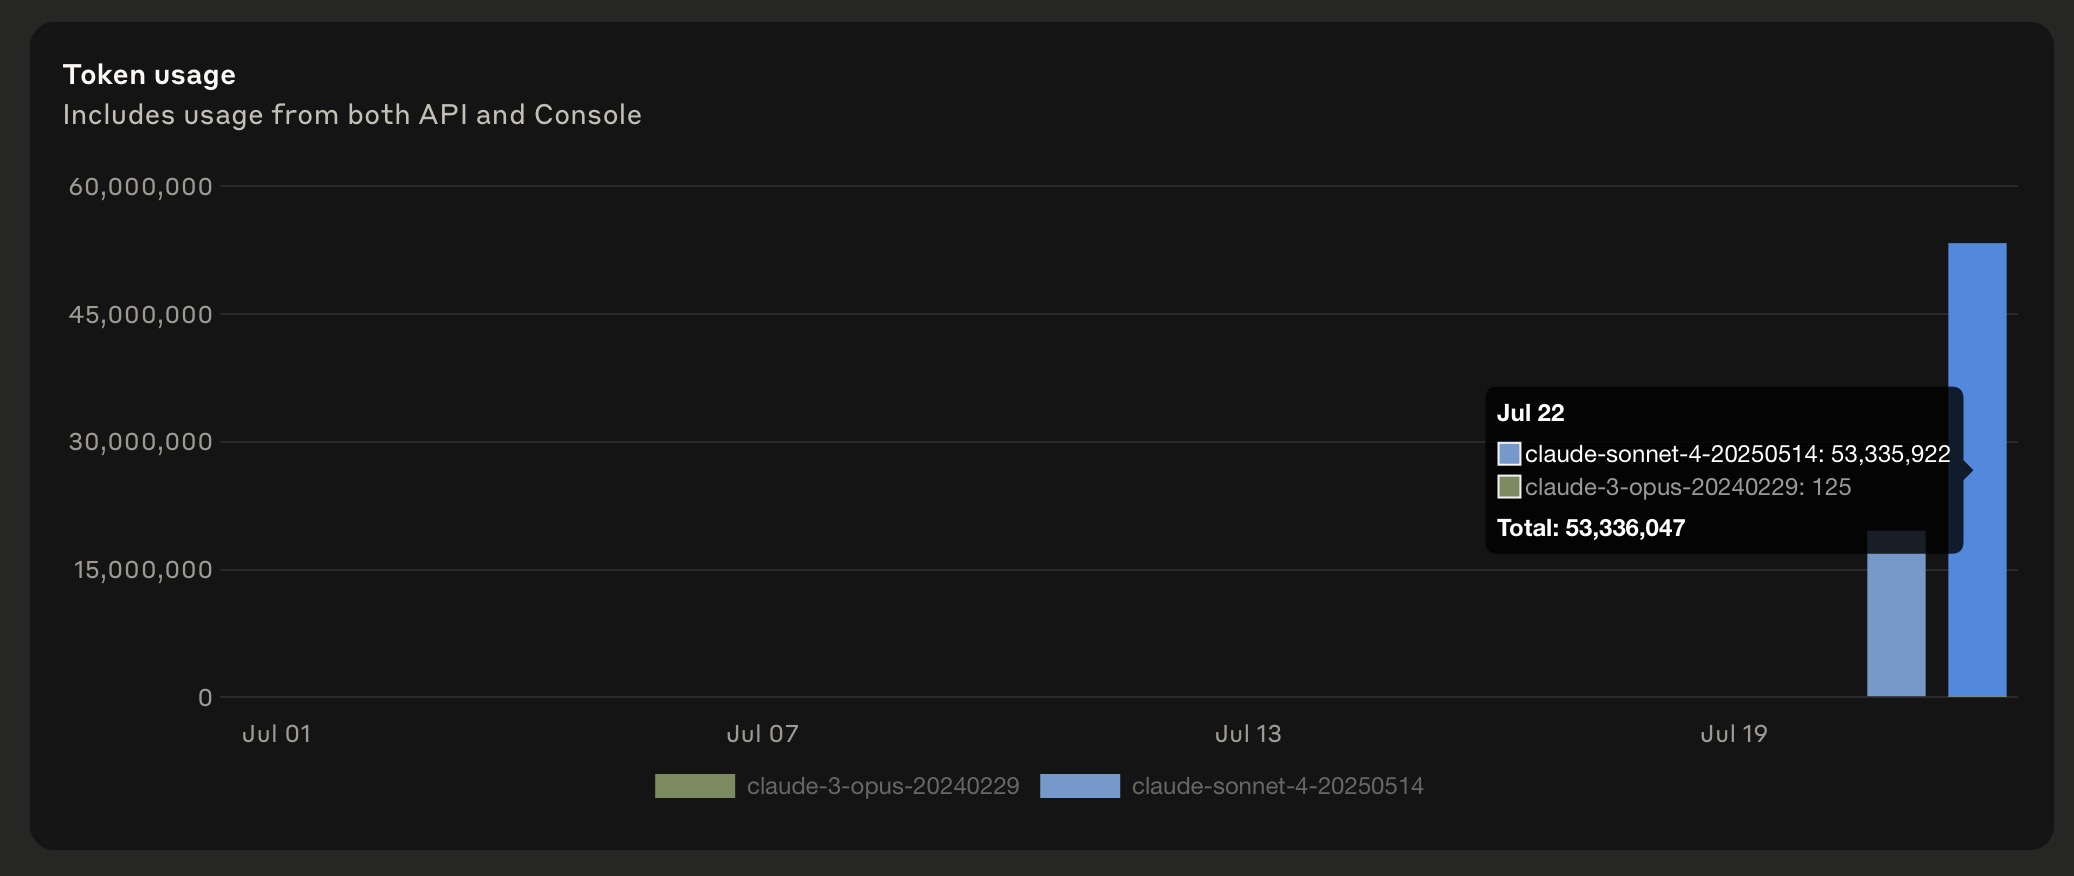Click the "claude-sonnet-4-20250514: 53,335,922" tooltip row
This screenshot has width=2074, height=876.
tap(1724, 454)
